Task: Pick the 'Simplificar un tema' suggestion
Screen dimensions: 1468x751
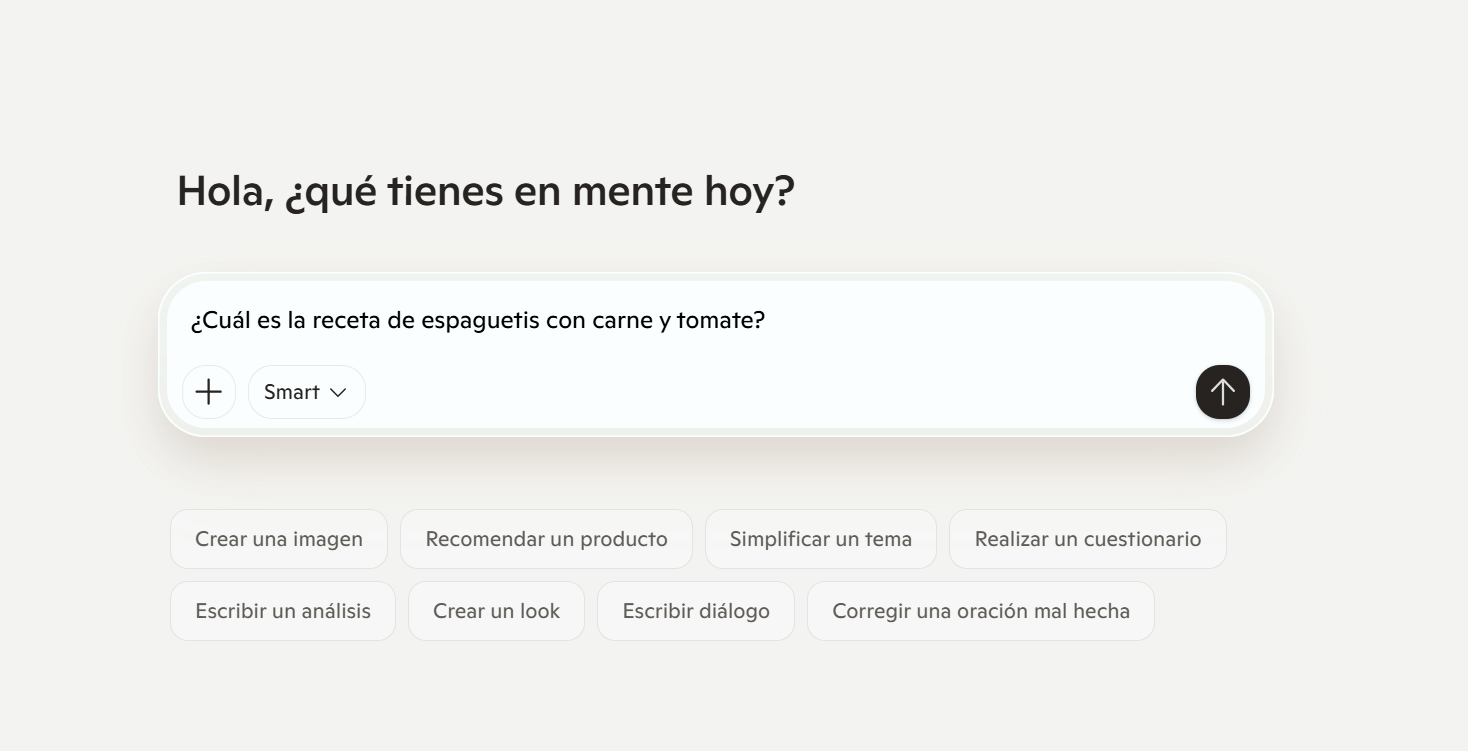Action: pos(820,539)
